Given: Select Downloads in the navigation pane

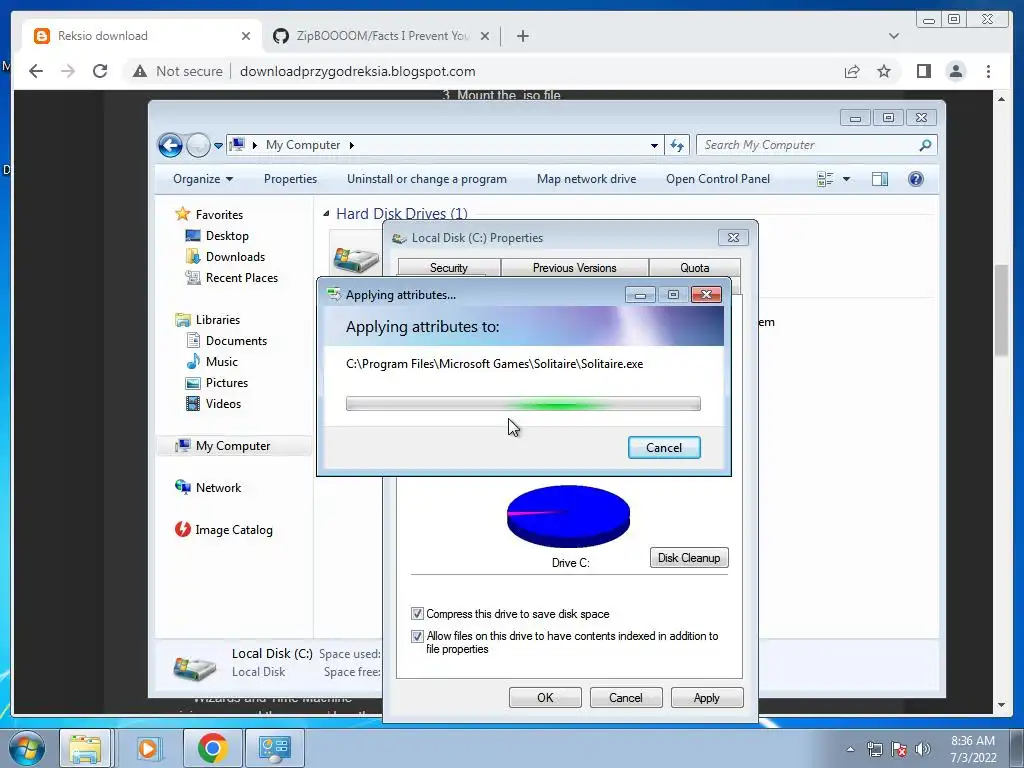Looking at the screenshot, I should 235,257.
